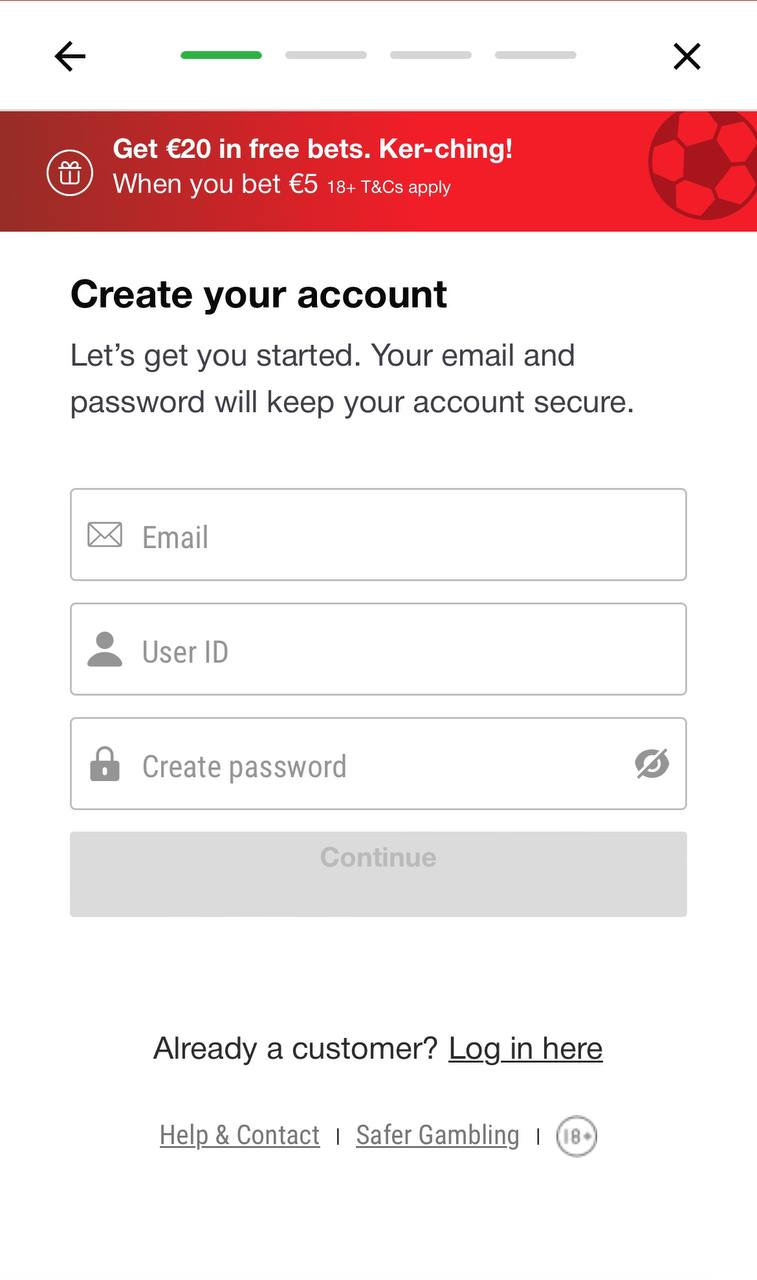This screenshot has width=757, height=1280.
Task: Click the envelope icon in Email field
Action: [105, 535]
